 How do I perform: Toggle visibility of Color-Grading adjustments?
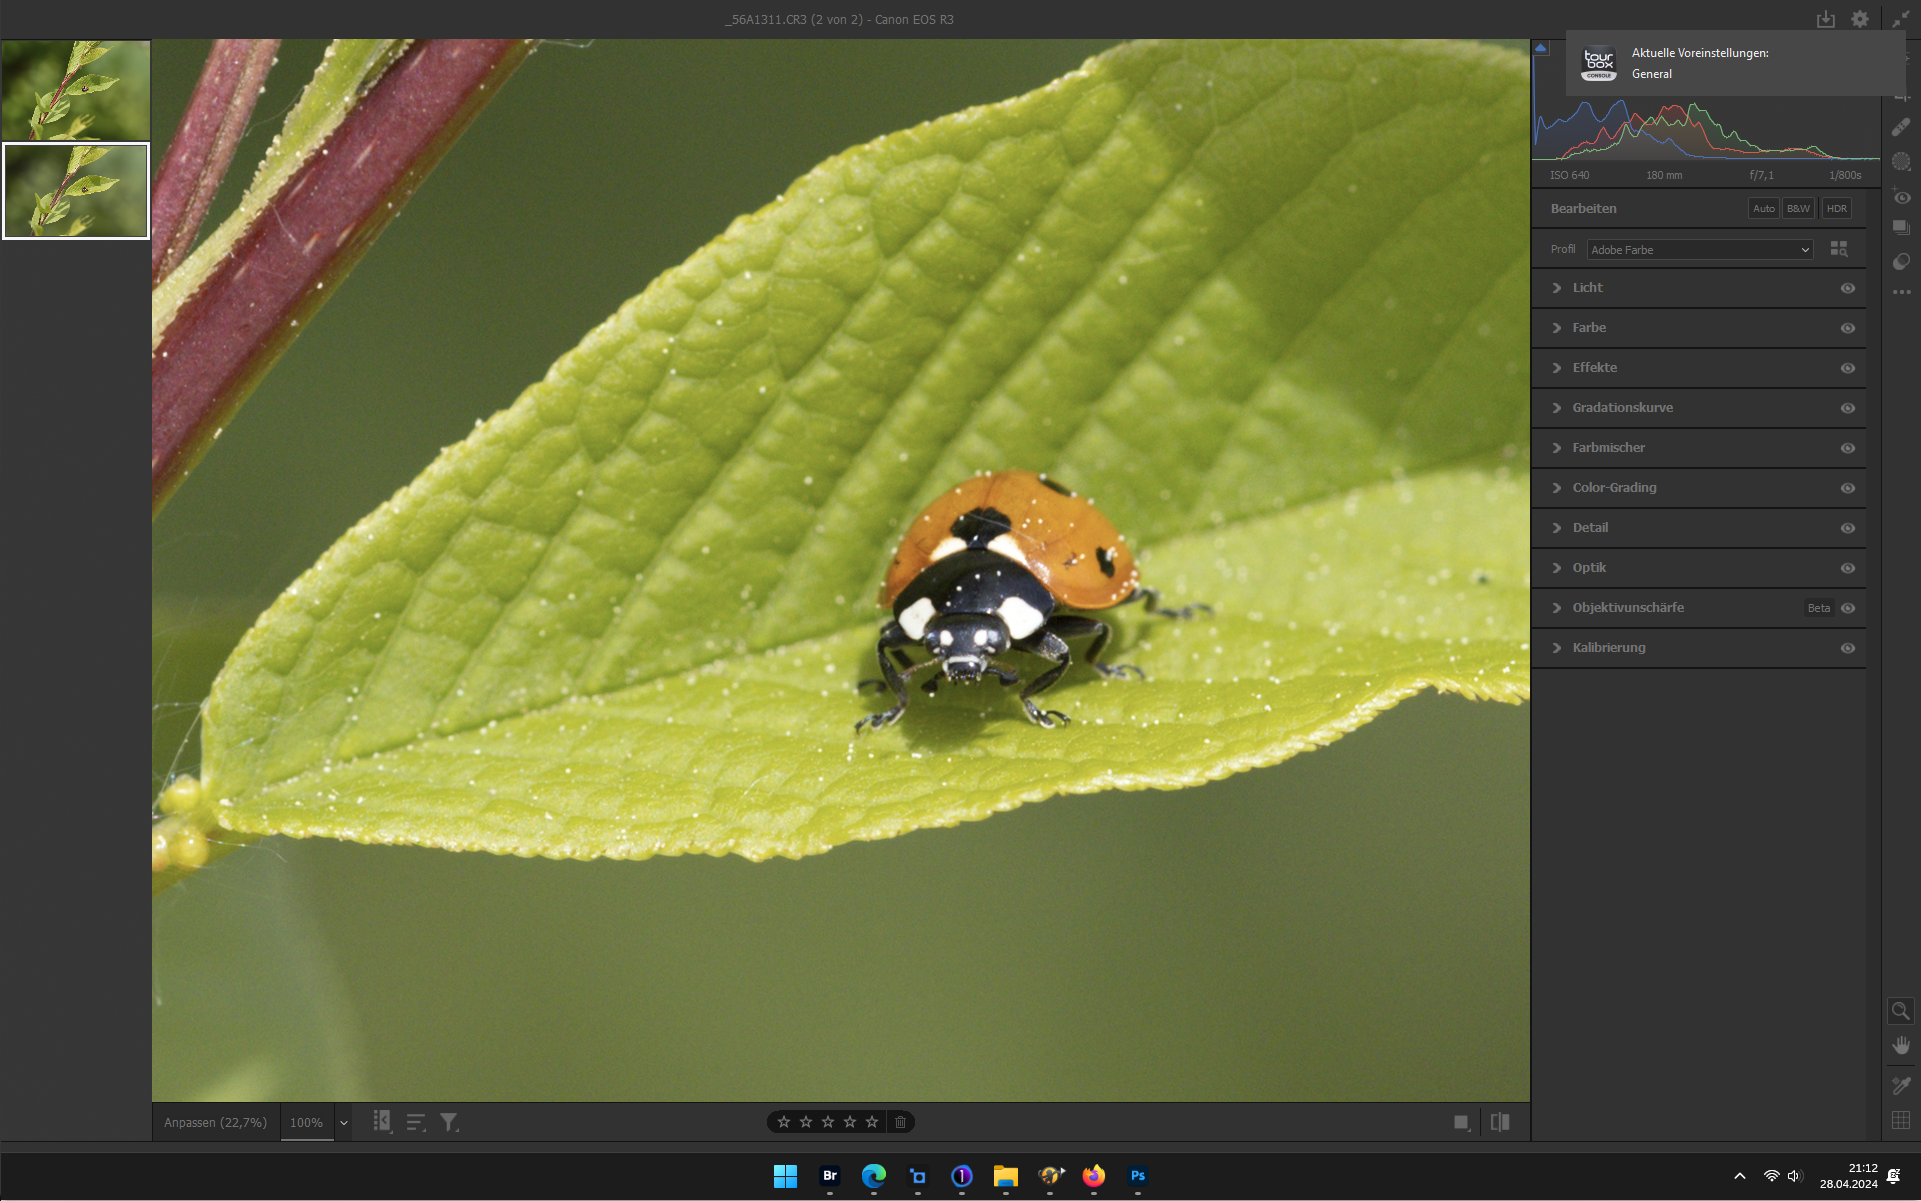point(1846,488)
